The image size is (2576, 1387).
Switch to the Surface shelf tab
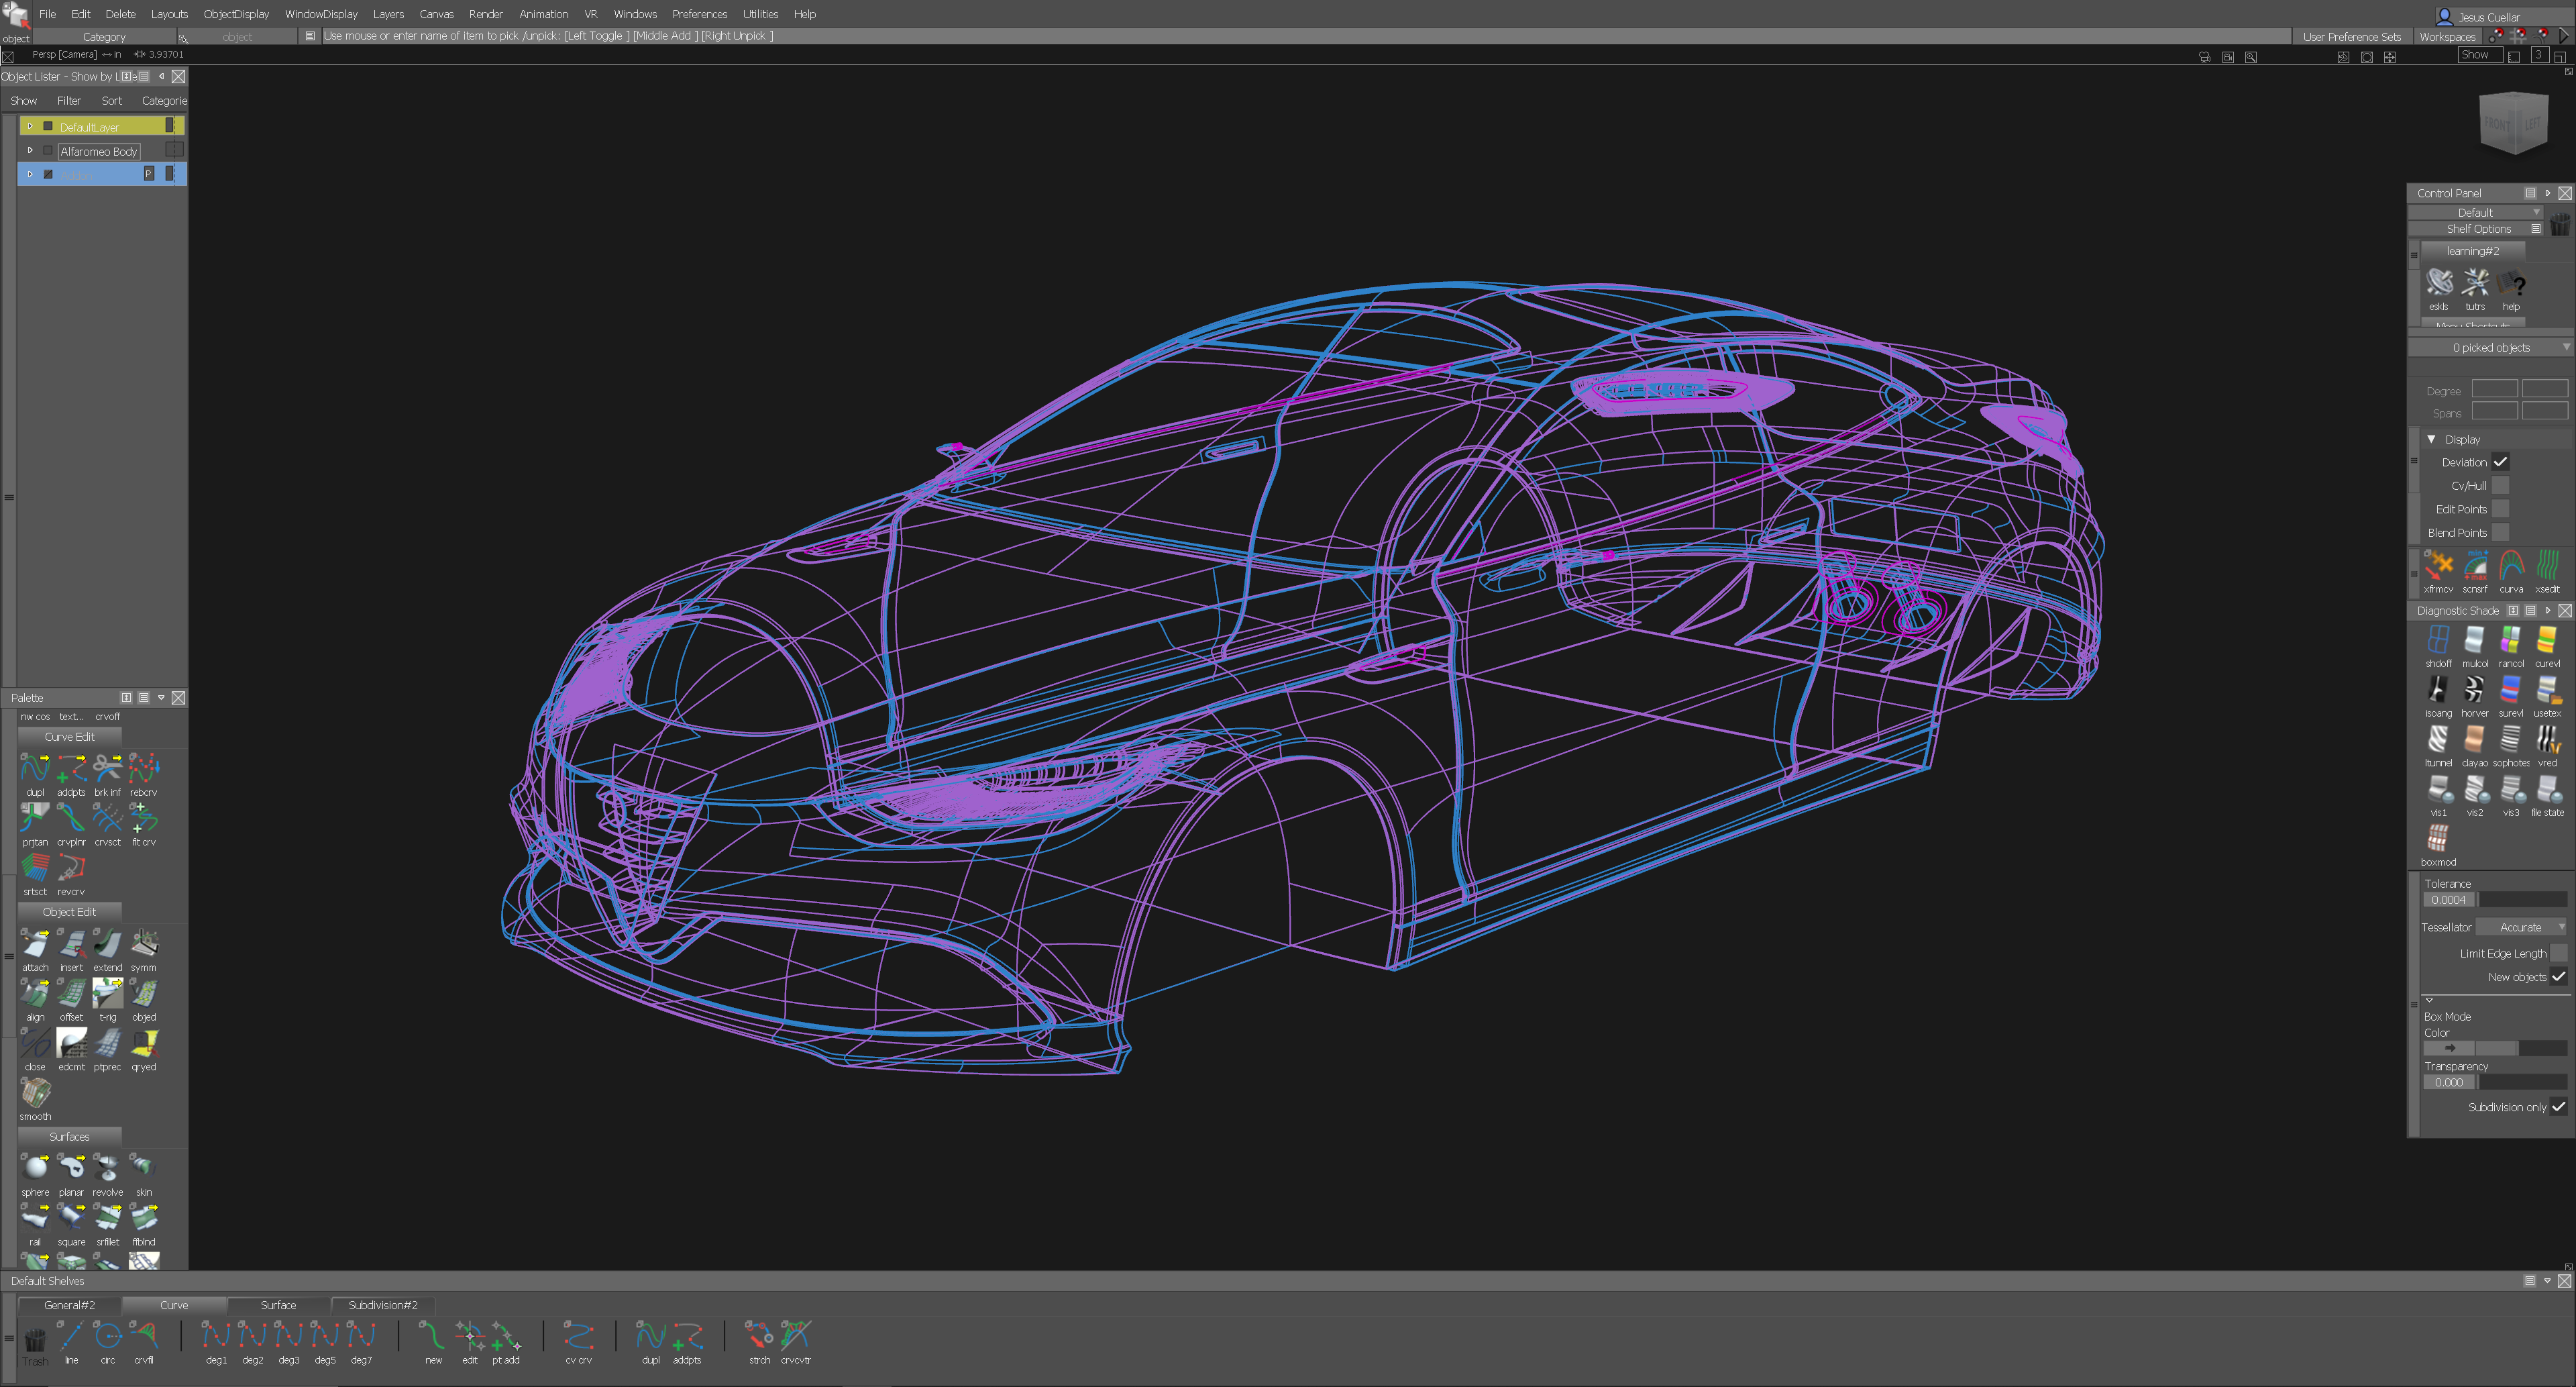point(278,1305)
